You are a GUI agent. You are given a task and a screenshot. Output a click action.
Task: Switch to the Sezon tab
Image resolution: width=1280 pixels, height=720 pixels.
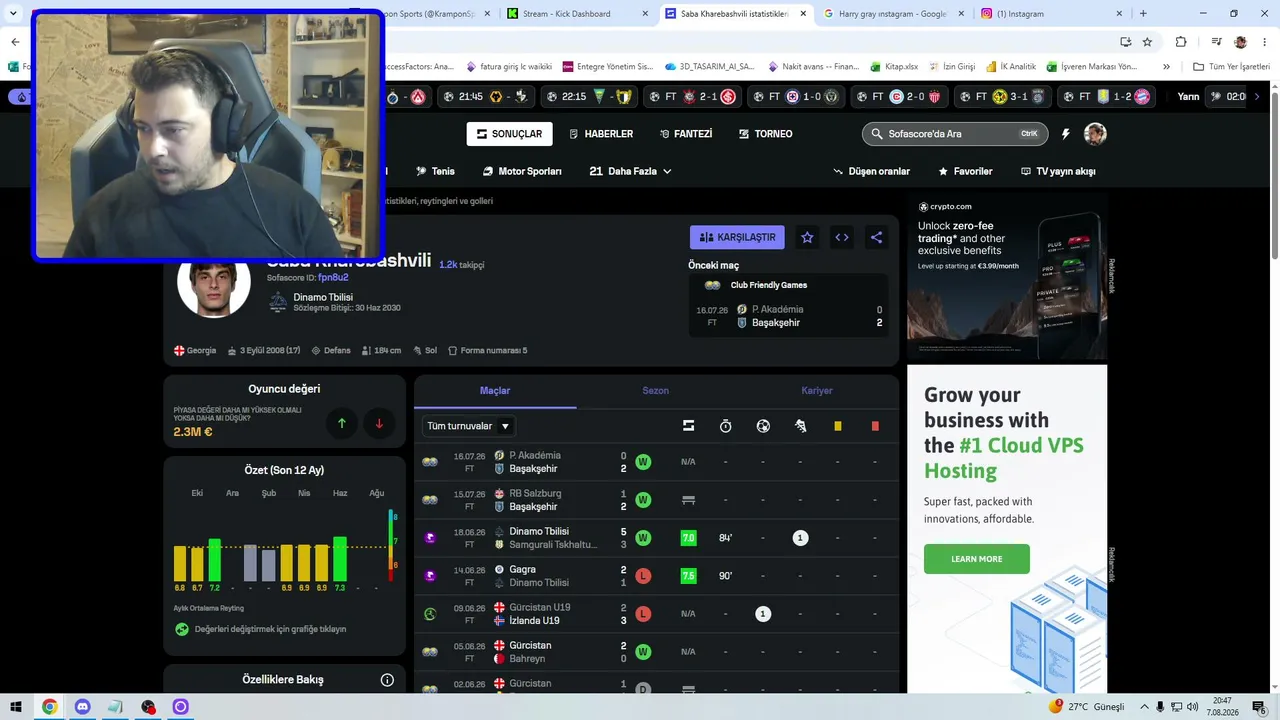click(656, 391)
